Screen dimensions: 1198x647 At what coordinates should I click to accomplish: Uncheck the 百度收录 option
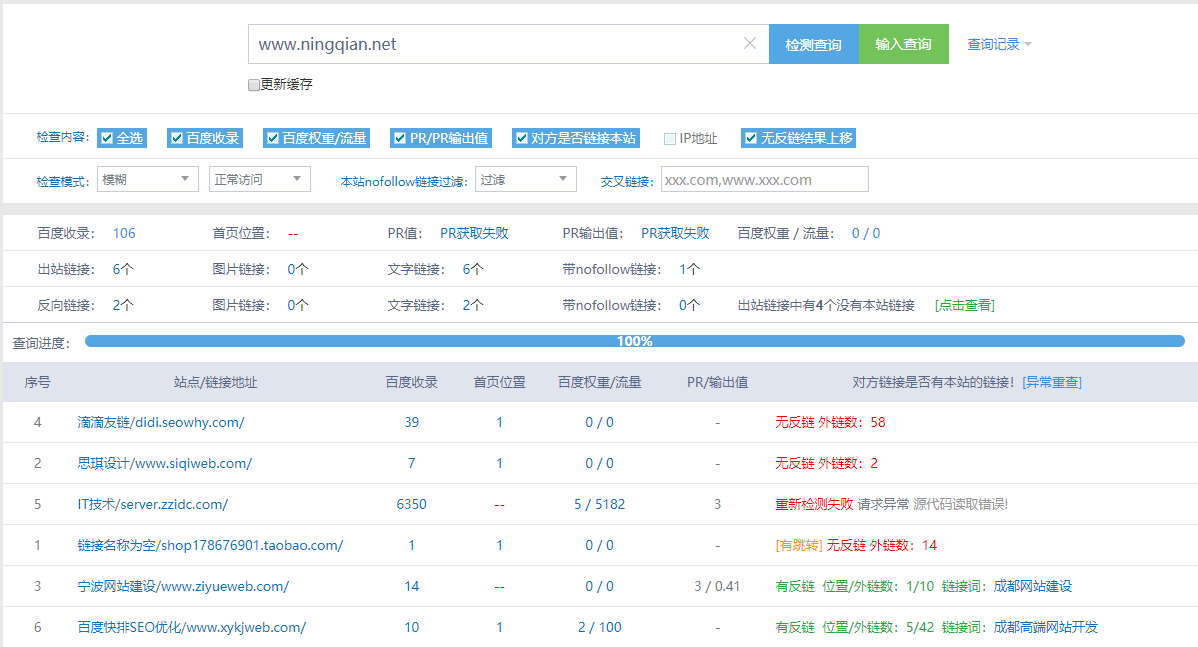pyautogui.click(x=176, y=138)
